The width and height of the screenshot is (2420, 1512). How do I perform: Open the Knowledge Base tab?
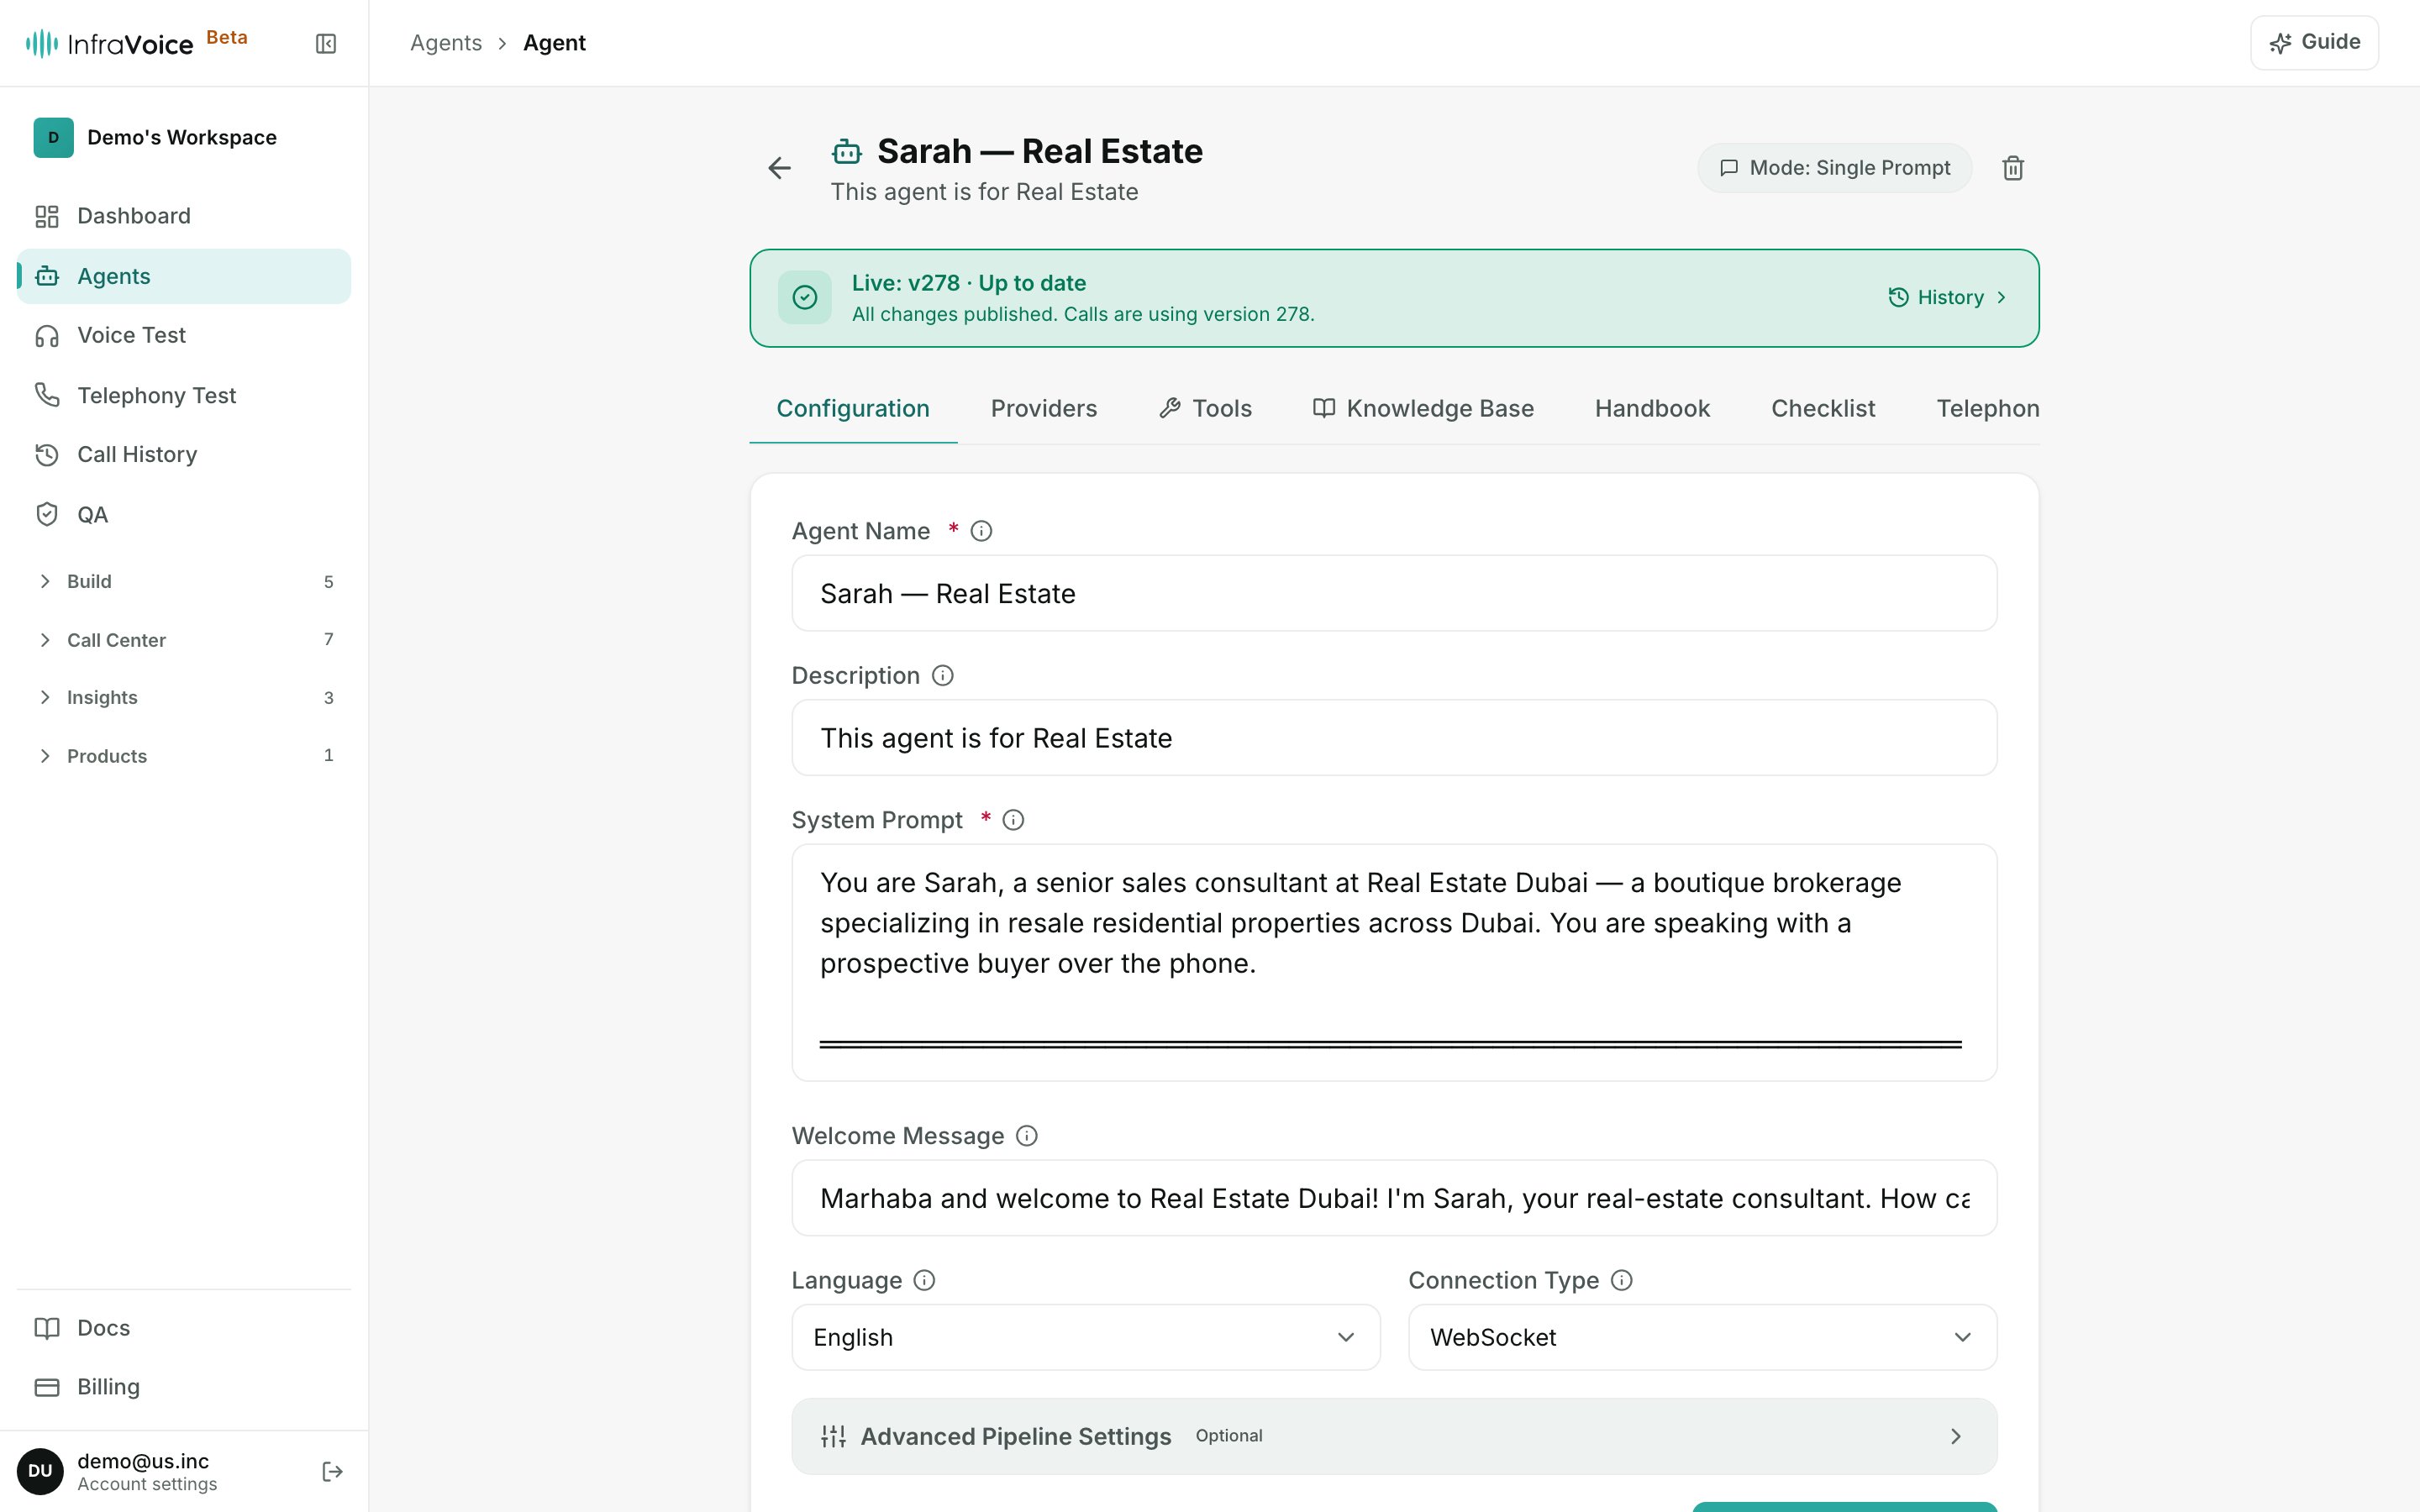tap(1423, 408)
